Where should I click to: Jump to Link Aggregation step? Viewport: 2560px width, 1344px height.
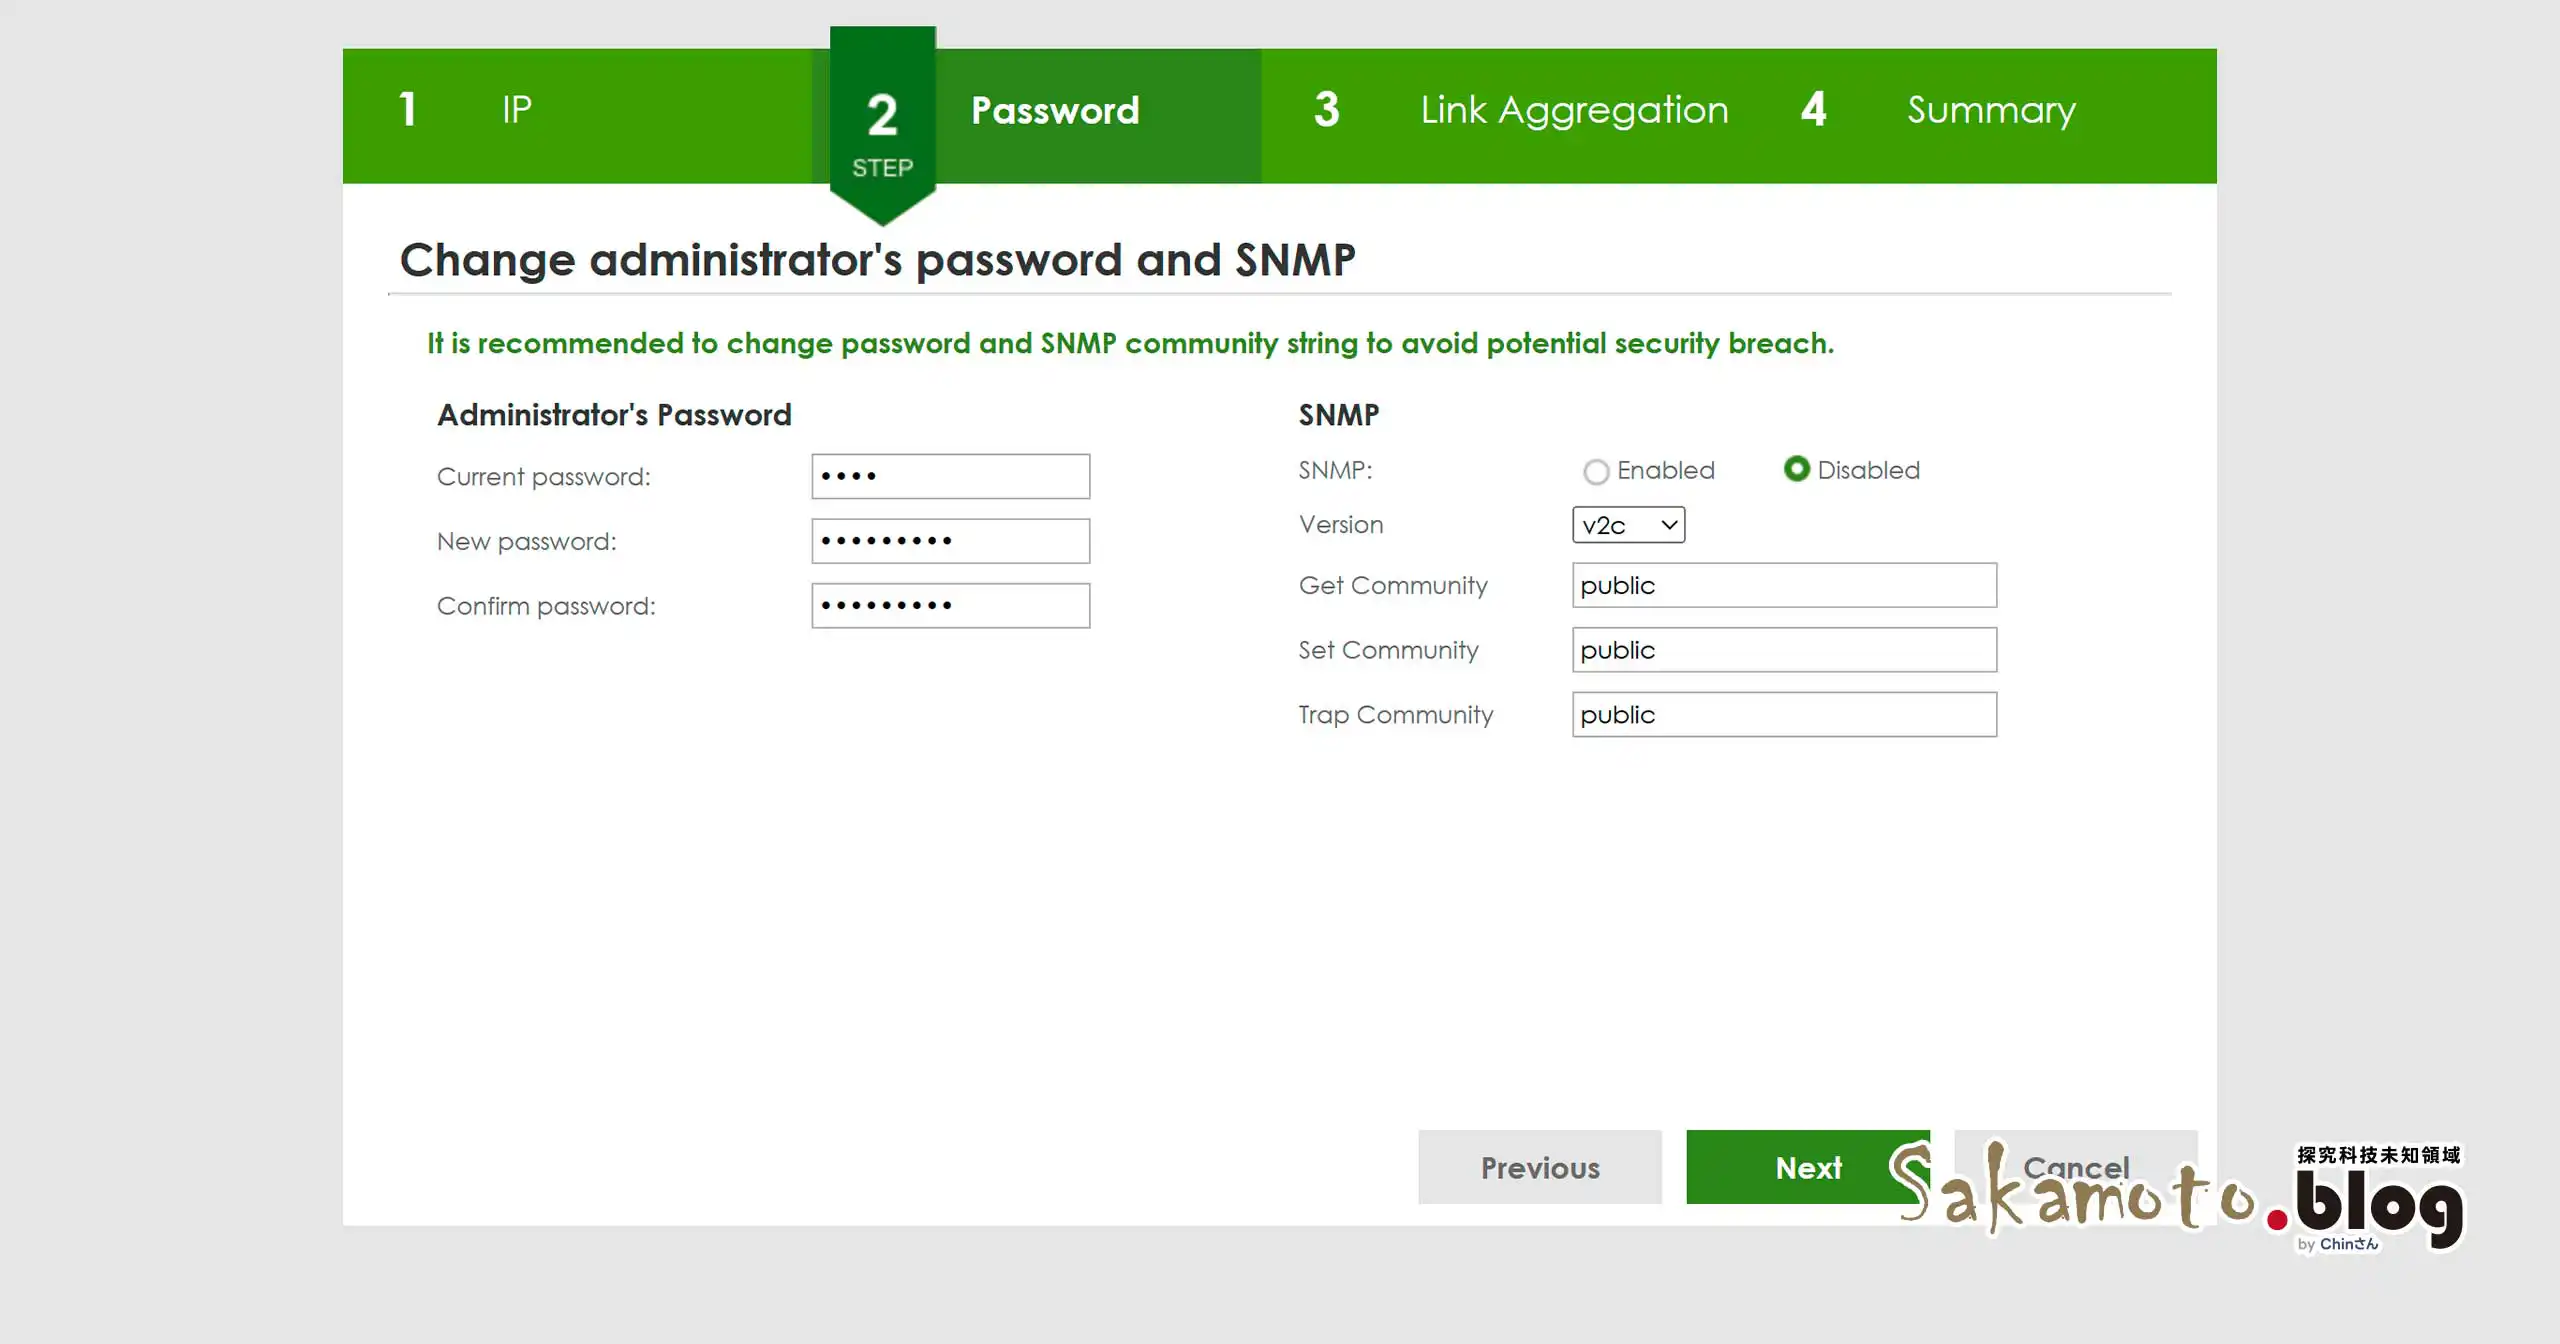(1574, 110)
